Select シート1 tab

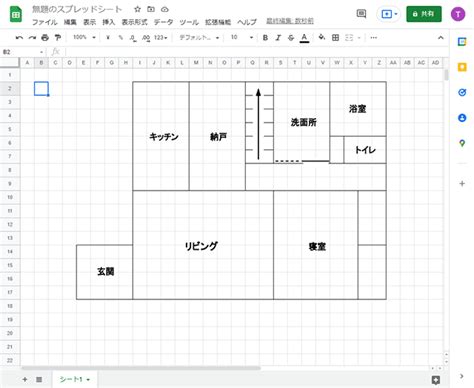click(x=75, y=379)
